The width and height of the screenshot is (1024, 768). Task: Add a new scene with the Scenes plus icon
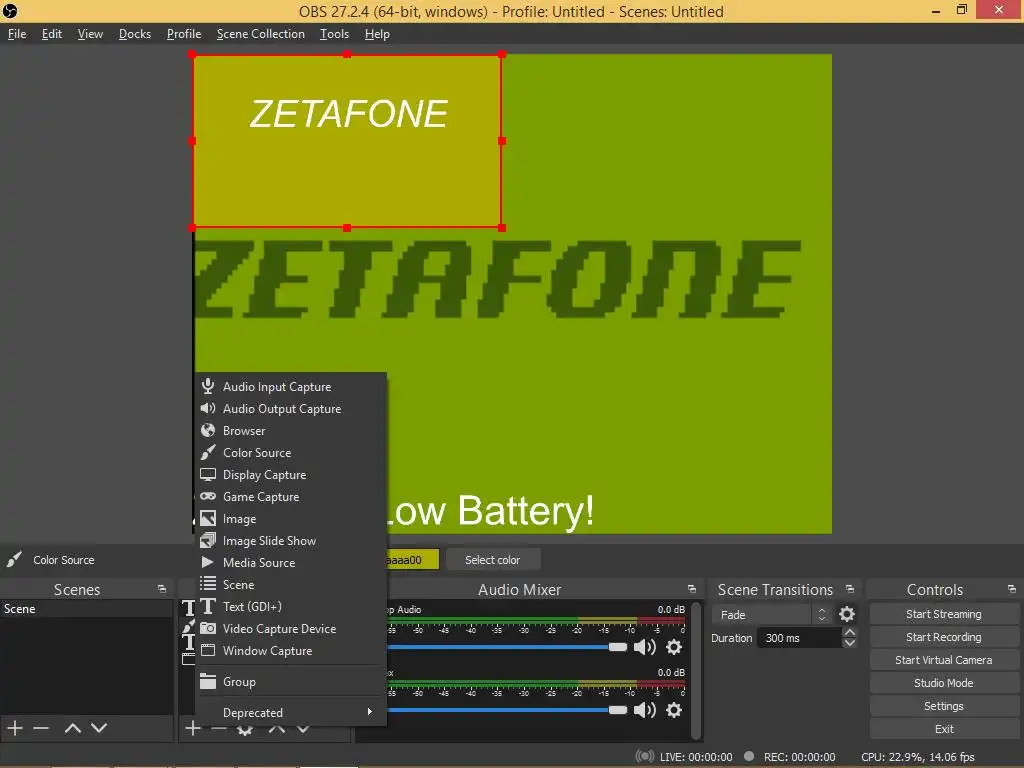15,728
